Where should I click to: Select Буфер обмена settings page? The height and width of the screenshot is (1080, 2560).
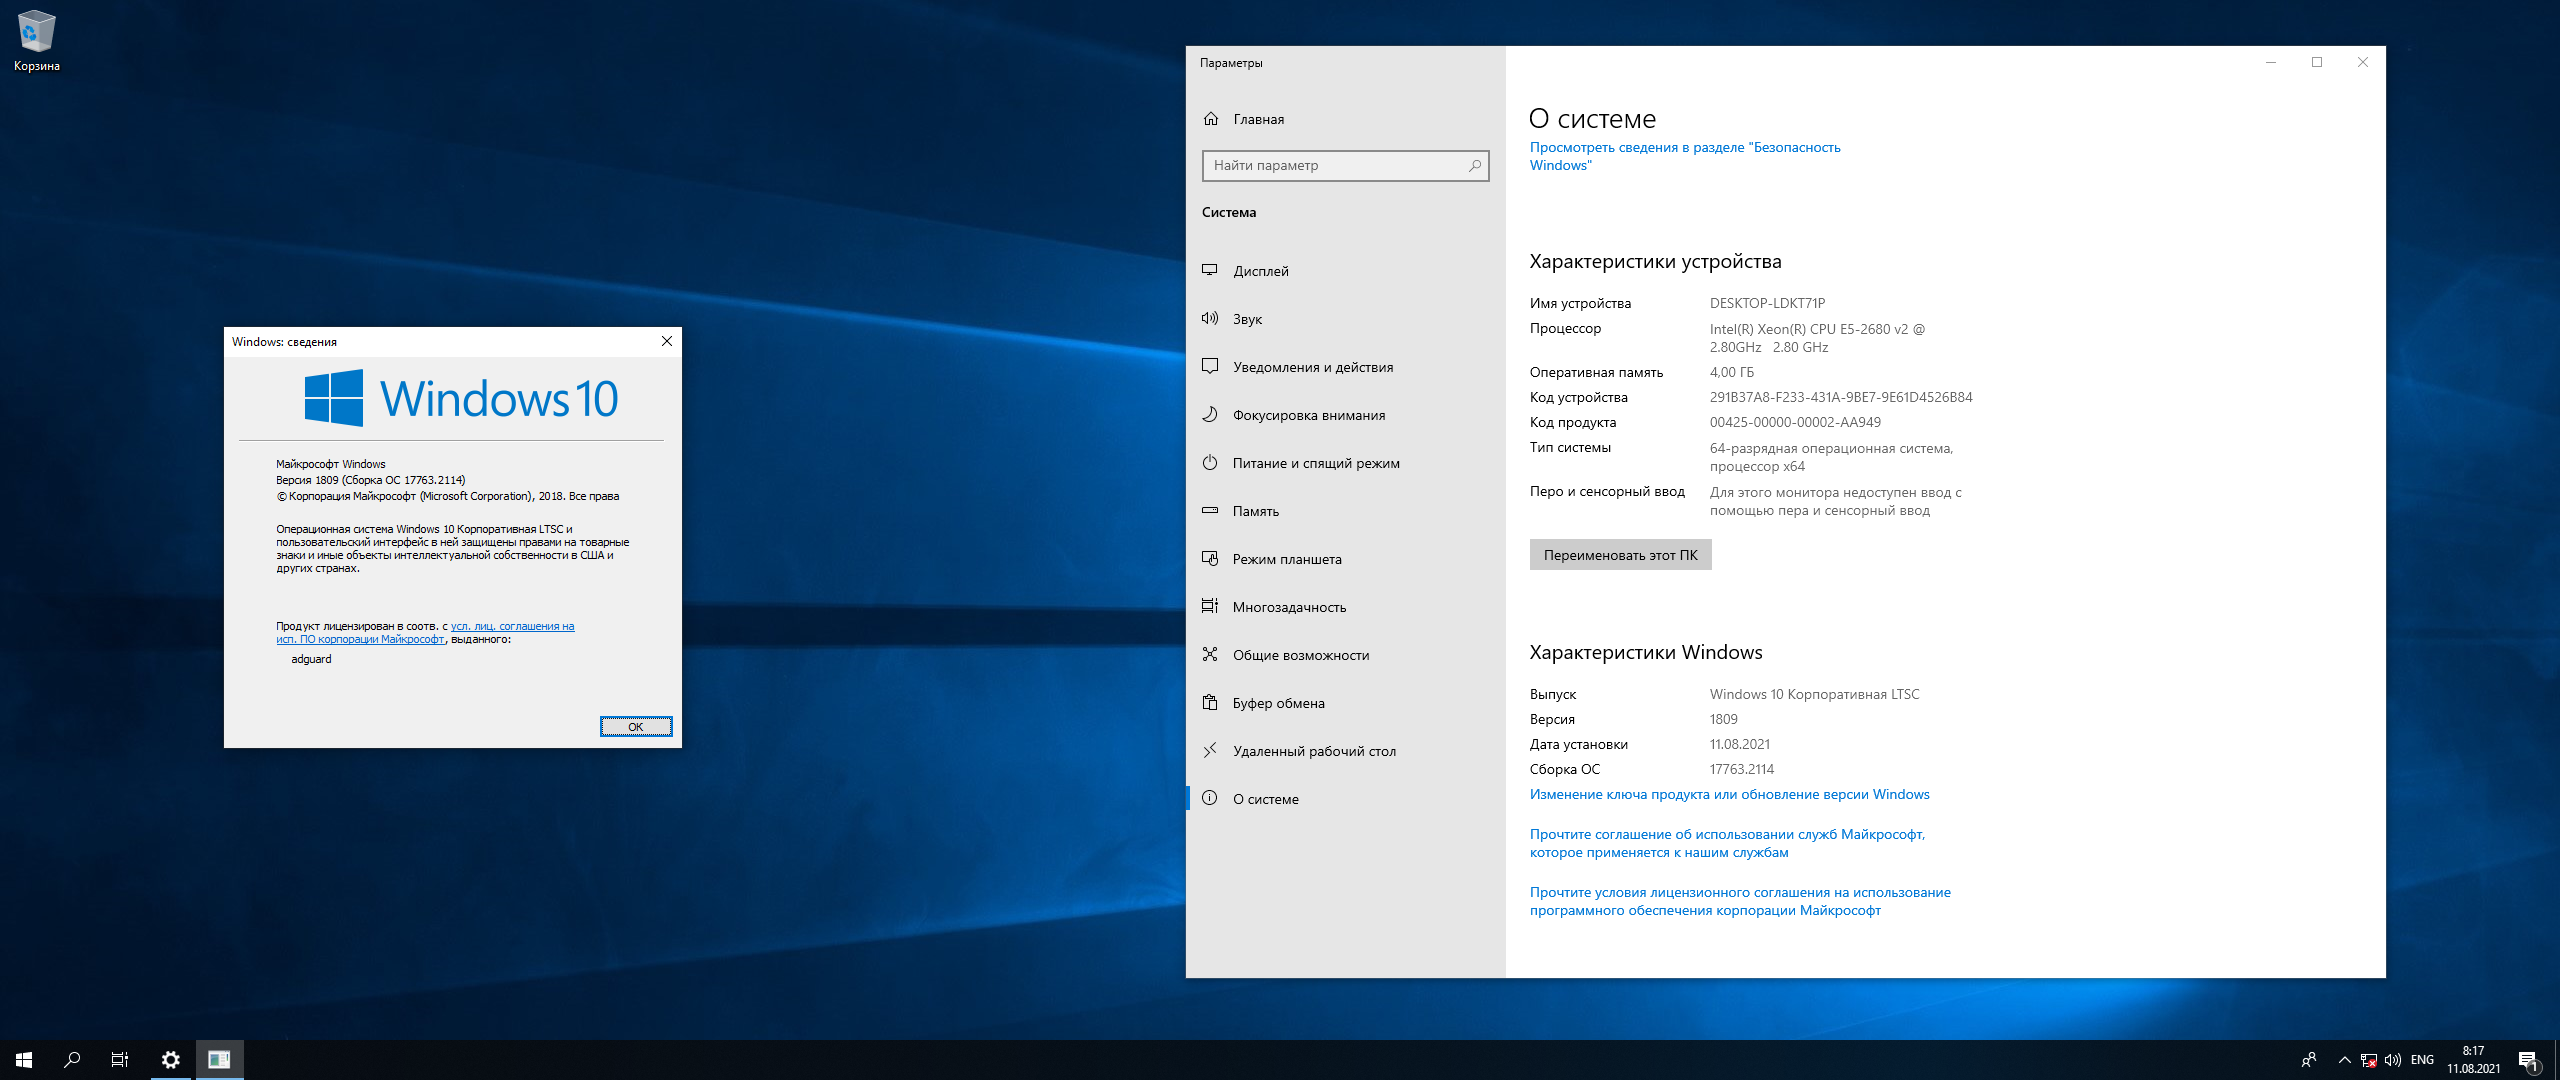[1346, 703]
